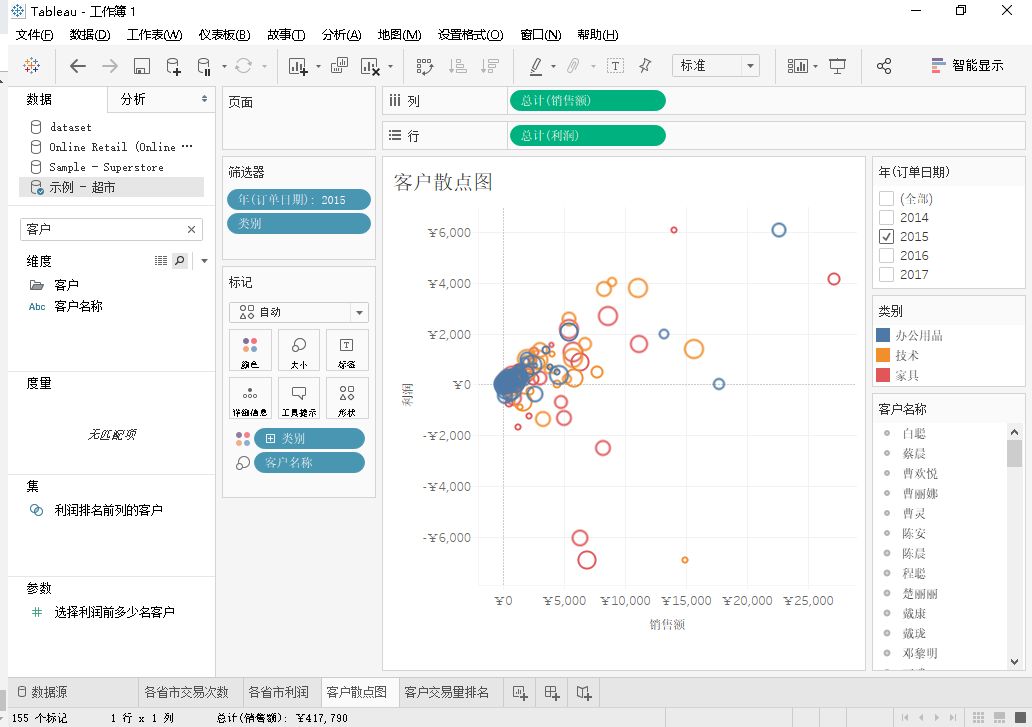Click the pause auto updates data icon

coord(204,66)
